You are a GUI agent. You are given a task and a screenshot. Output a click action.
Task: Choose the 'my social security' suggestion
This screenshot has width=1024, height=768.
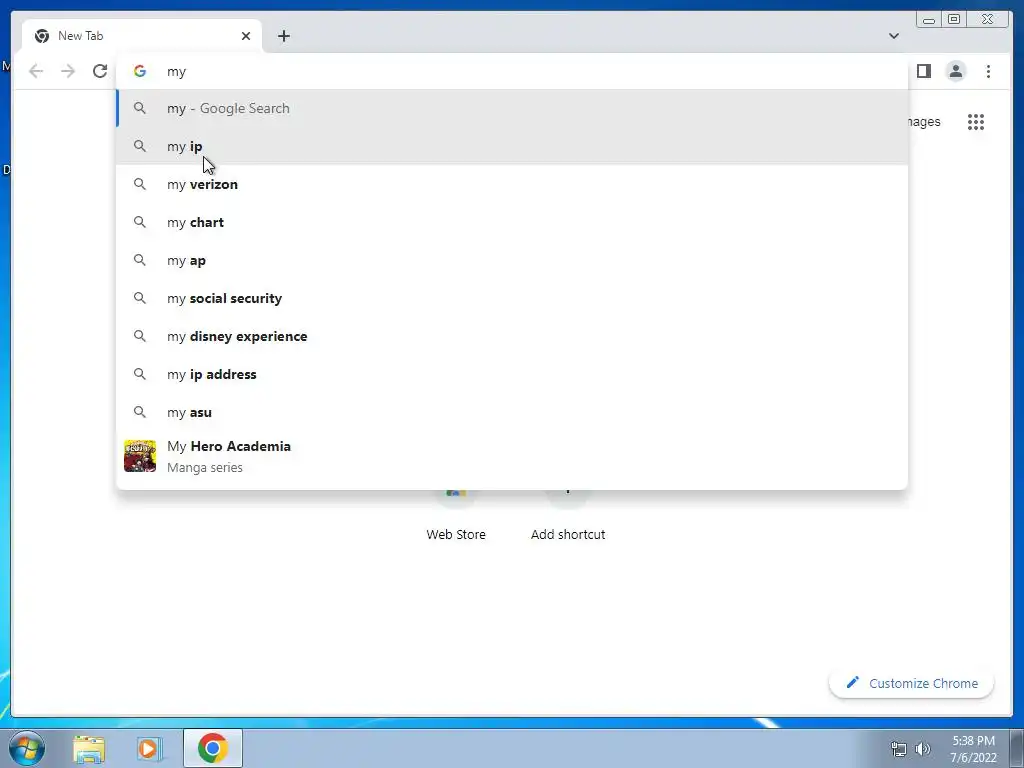click(x=512, y=298)
